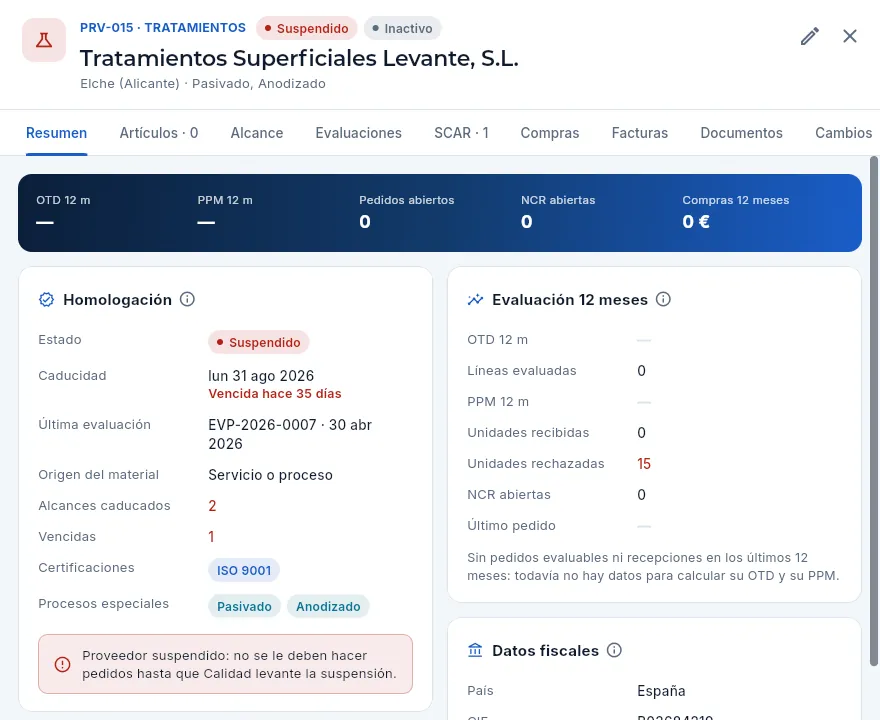
Task: Click the PRV-015 · TRATAMIENTOS code
Action: pyautogui.click(x=163, y=27)
